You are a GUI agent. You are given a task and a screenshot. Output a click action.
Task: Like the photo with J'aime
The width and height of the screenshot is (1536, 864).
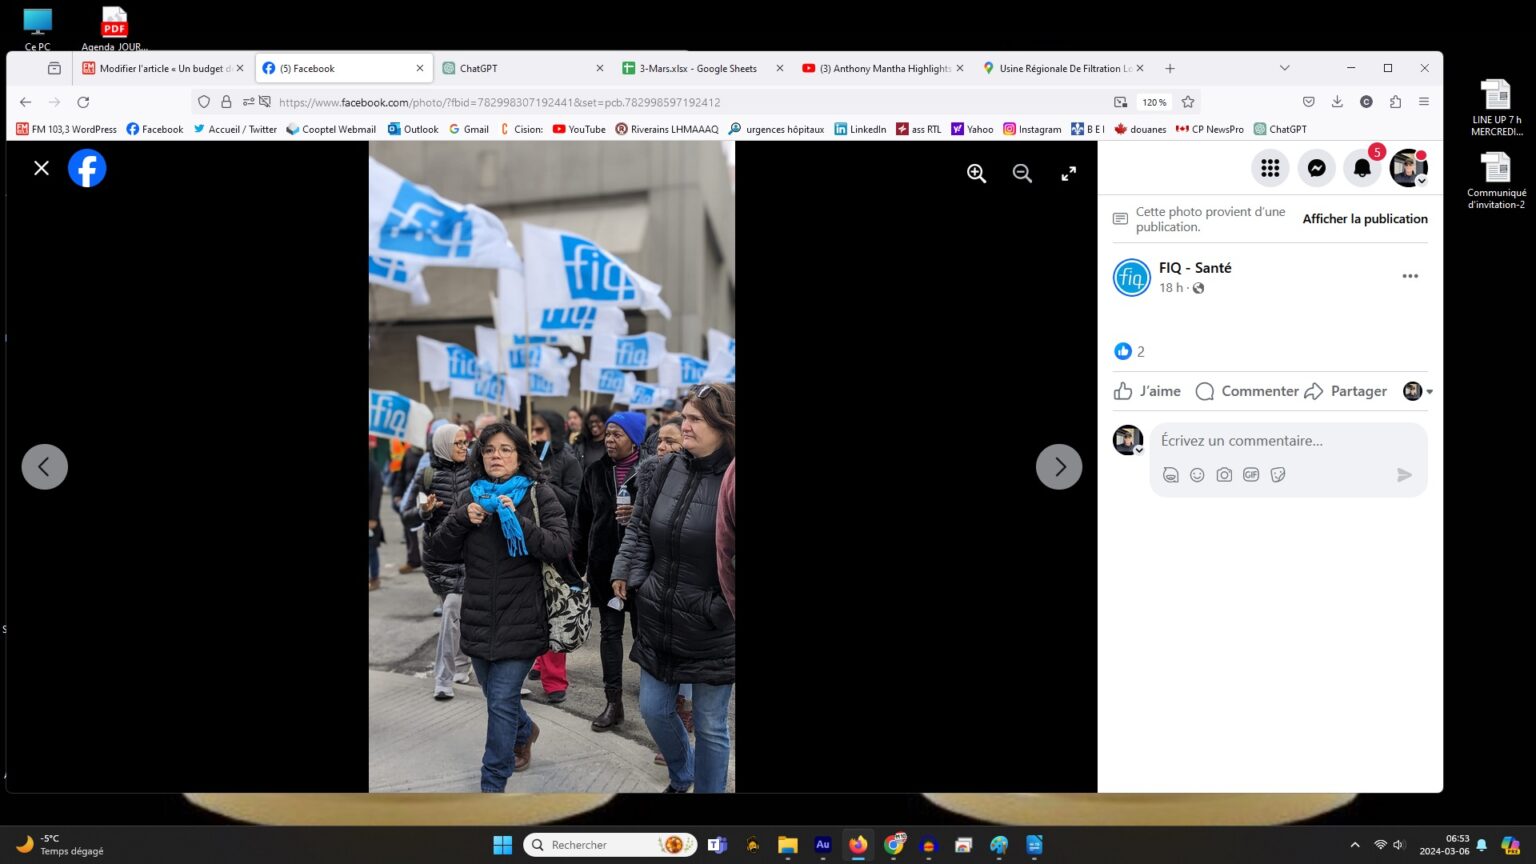tap(1148, 391)
